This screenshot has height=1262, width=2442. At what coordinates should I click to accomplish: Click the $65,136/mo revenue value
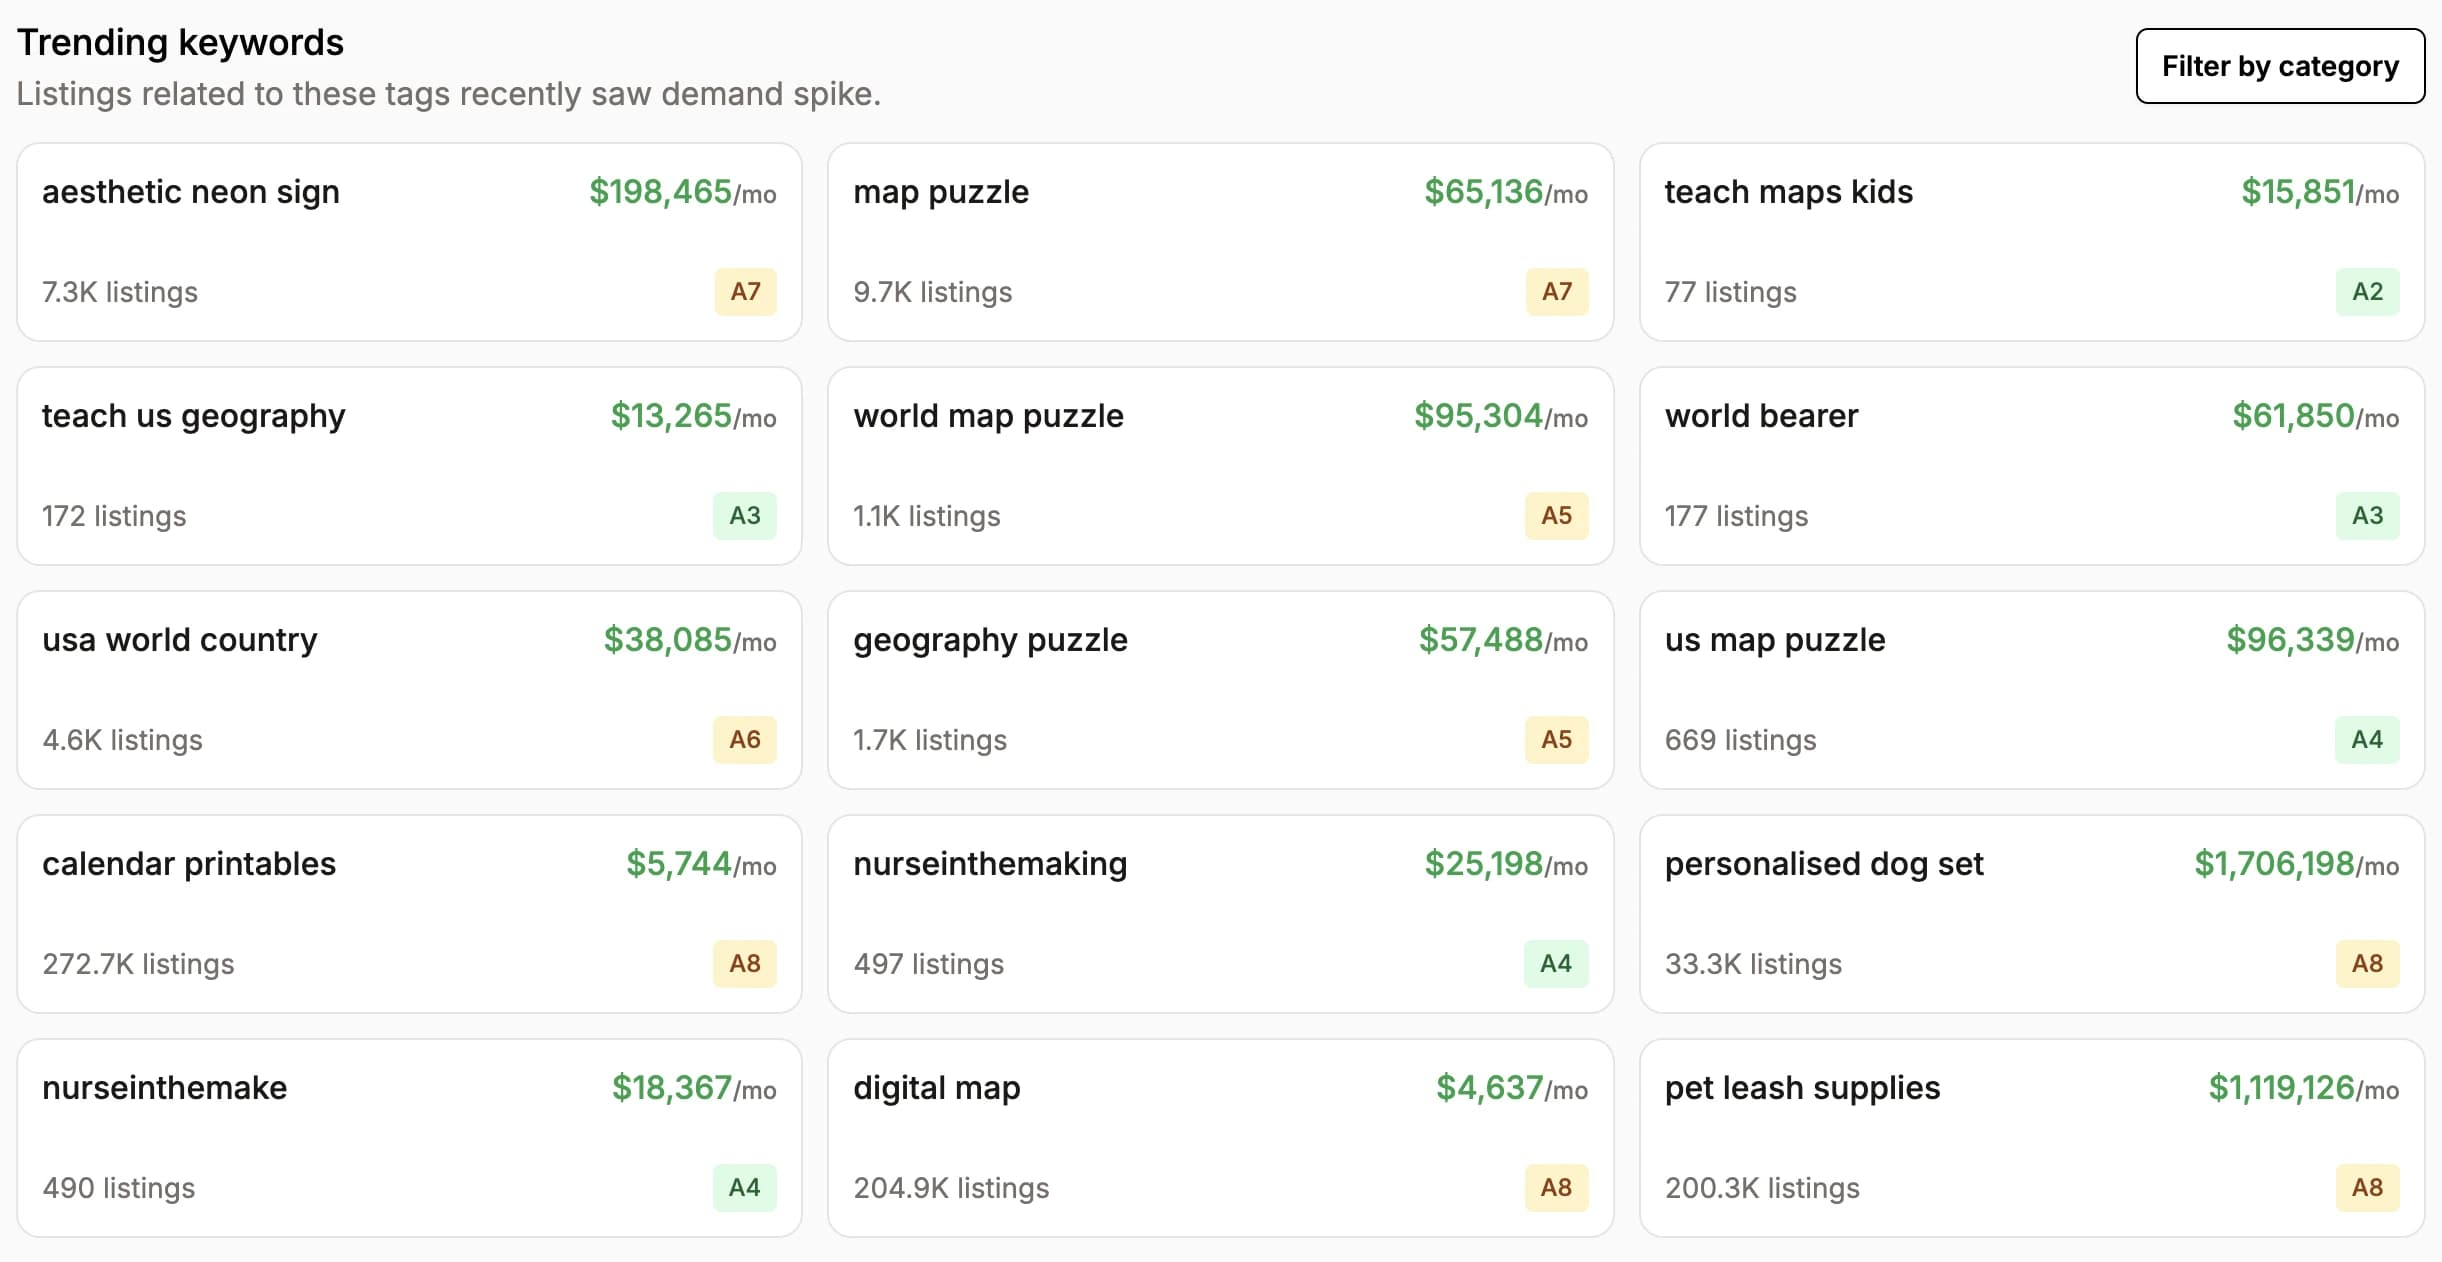pyautogui.click(x=1506, y=192)
